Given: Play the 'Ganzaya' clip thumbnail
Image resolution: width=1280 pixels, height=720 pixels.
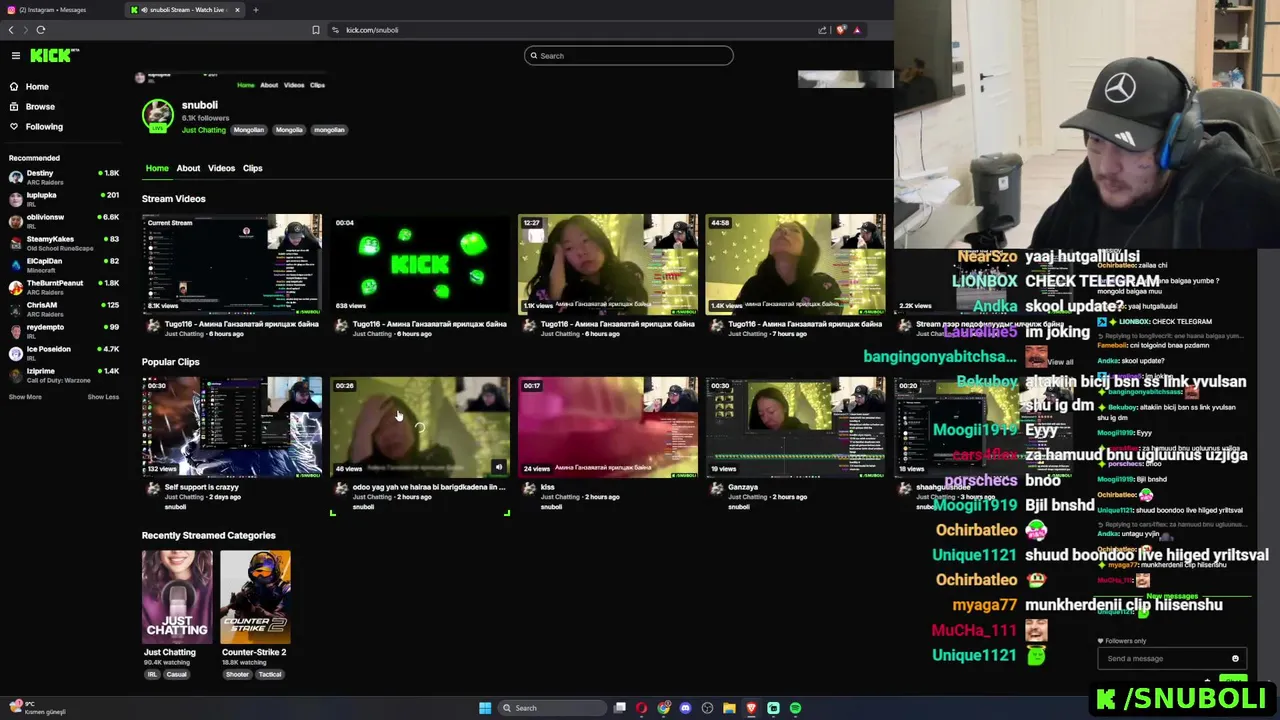Looking at the screenshot, I should point(796,427).
